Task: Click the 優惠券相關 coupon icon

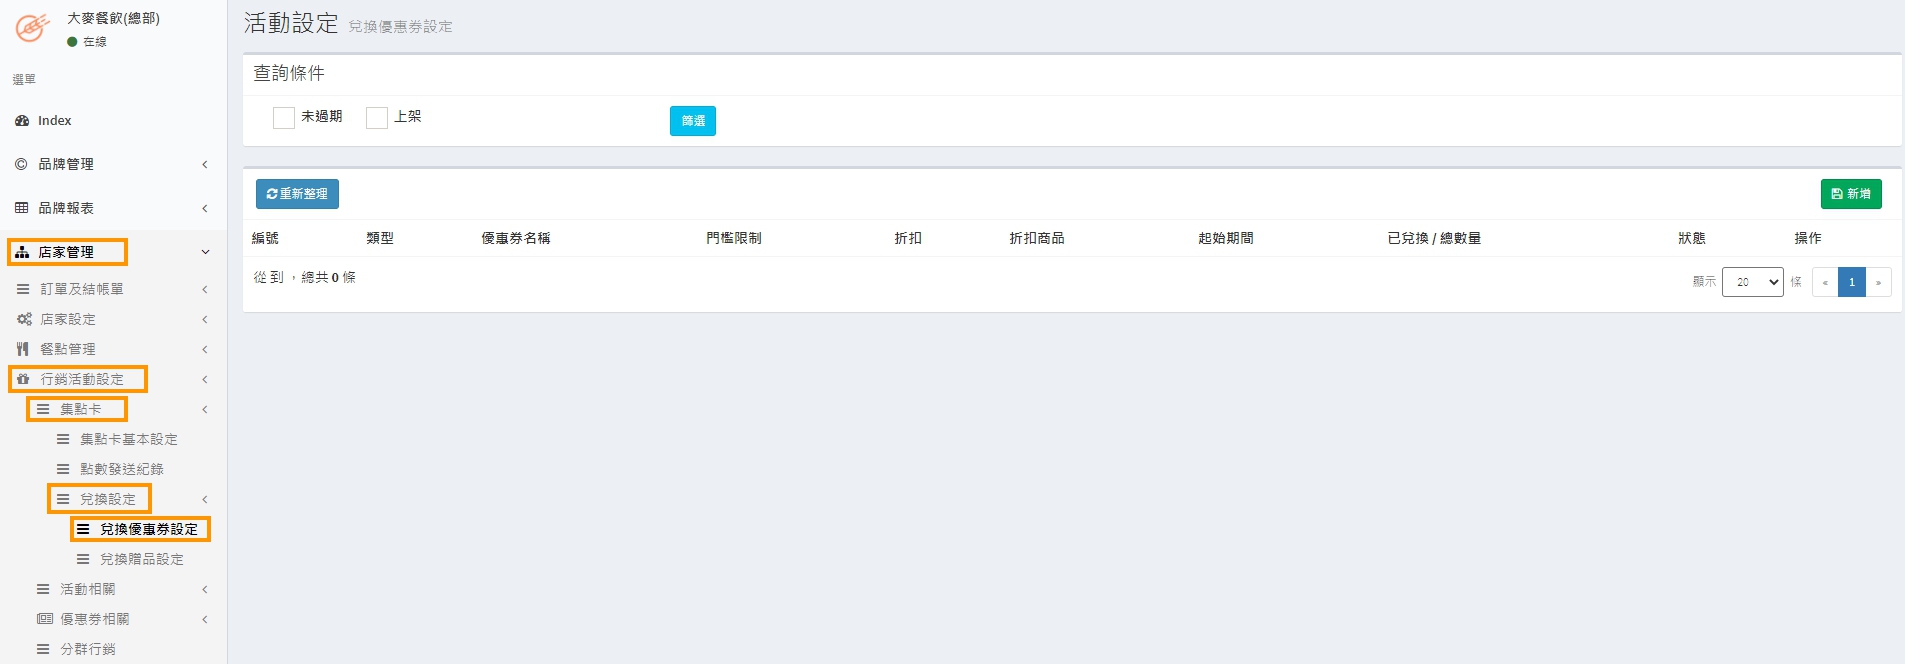Action: [x=44, y=619]
